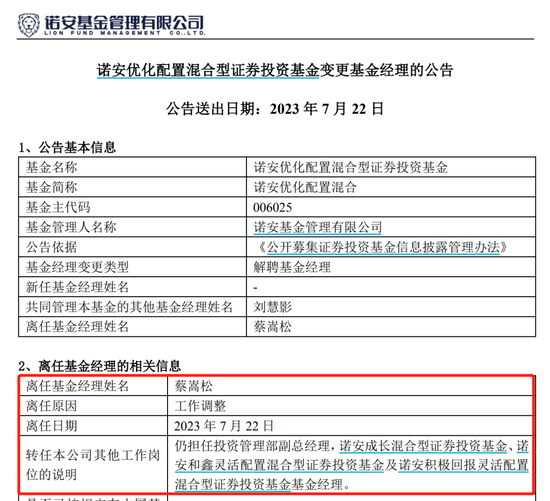Click 蔡嵩松 in the basic information table
This screenshot has height=501, width=550.
(x=273, y=327)
